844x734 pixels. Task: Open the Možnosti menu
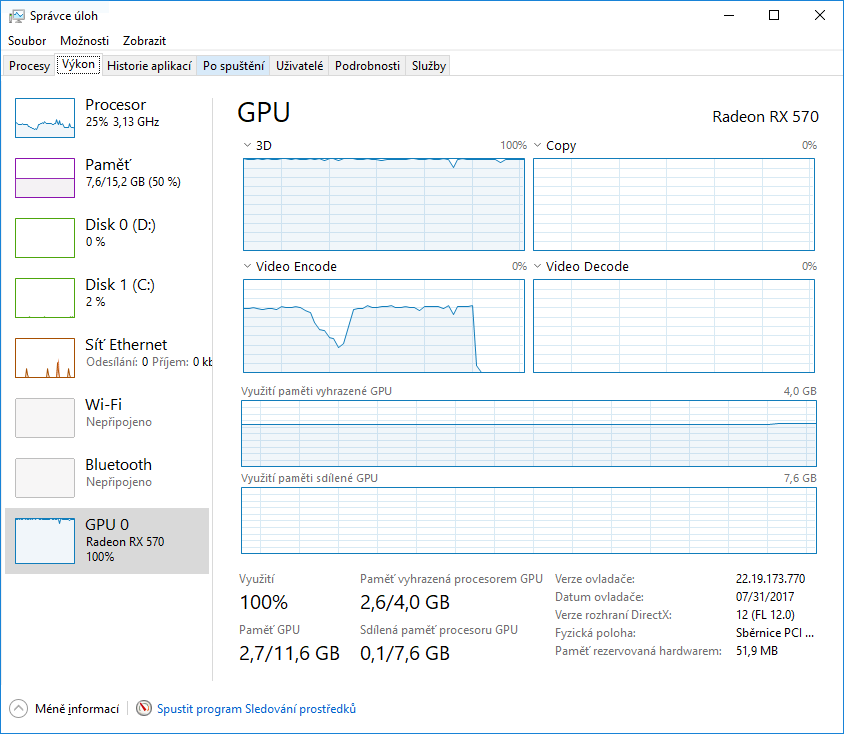[x=84, y=41]
